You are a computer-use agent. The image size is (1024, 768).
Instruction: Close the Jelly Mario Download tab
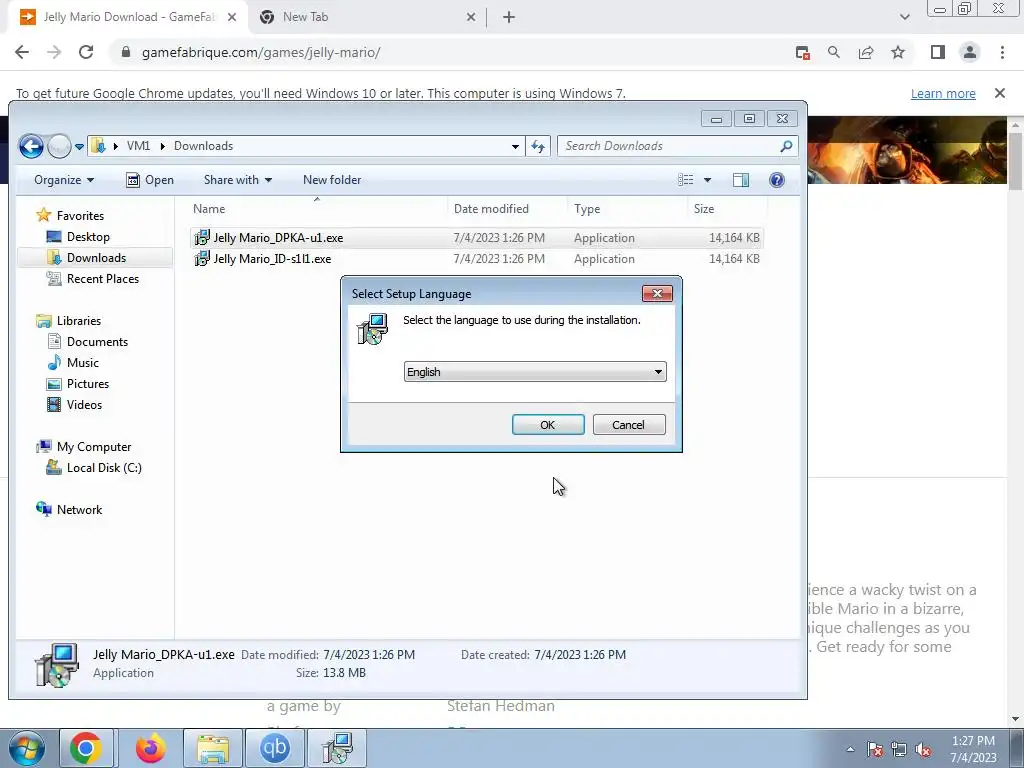232,17
